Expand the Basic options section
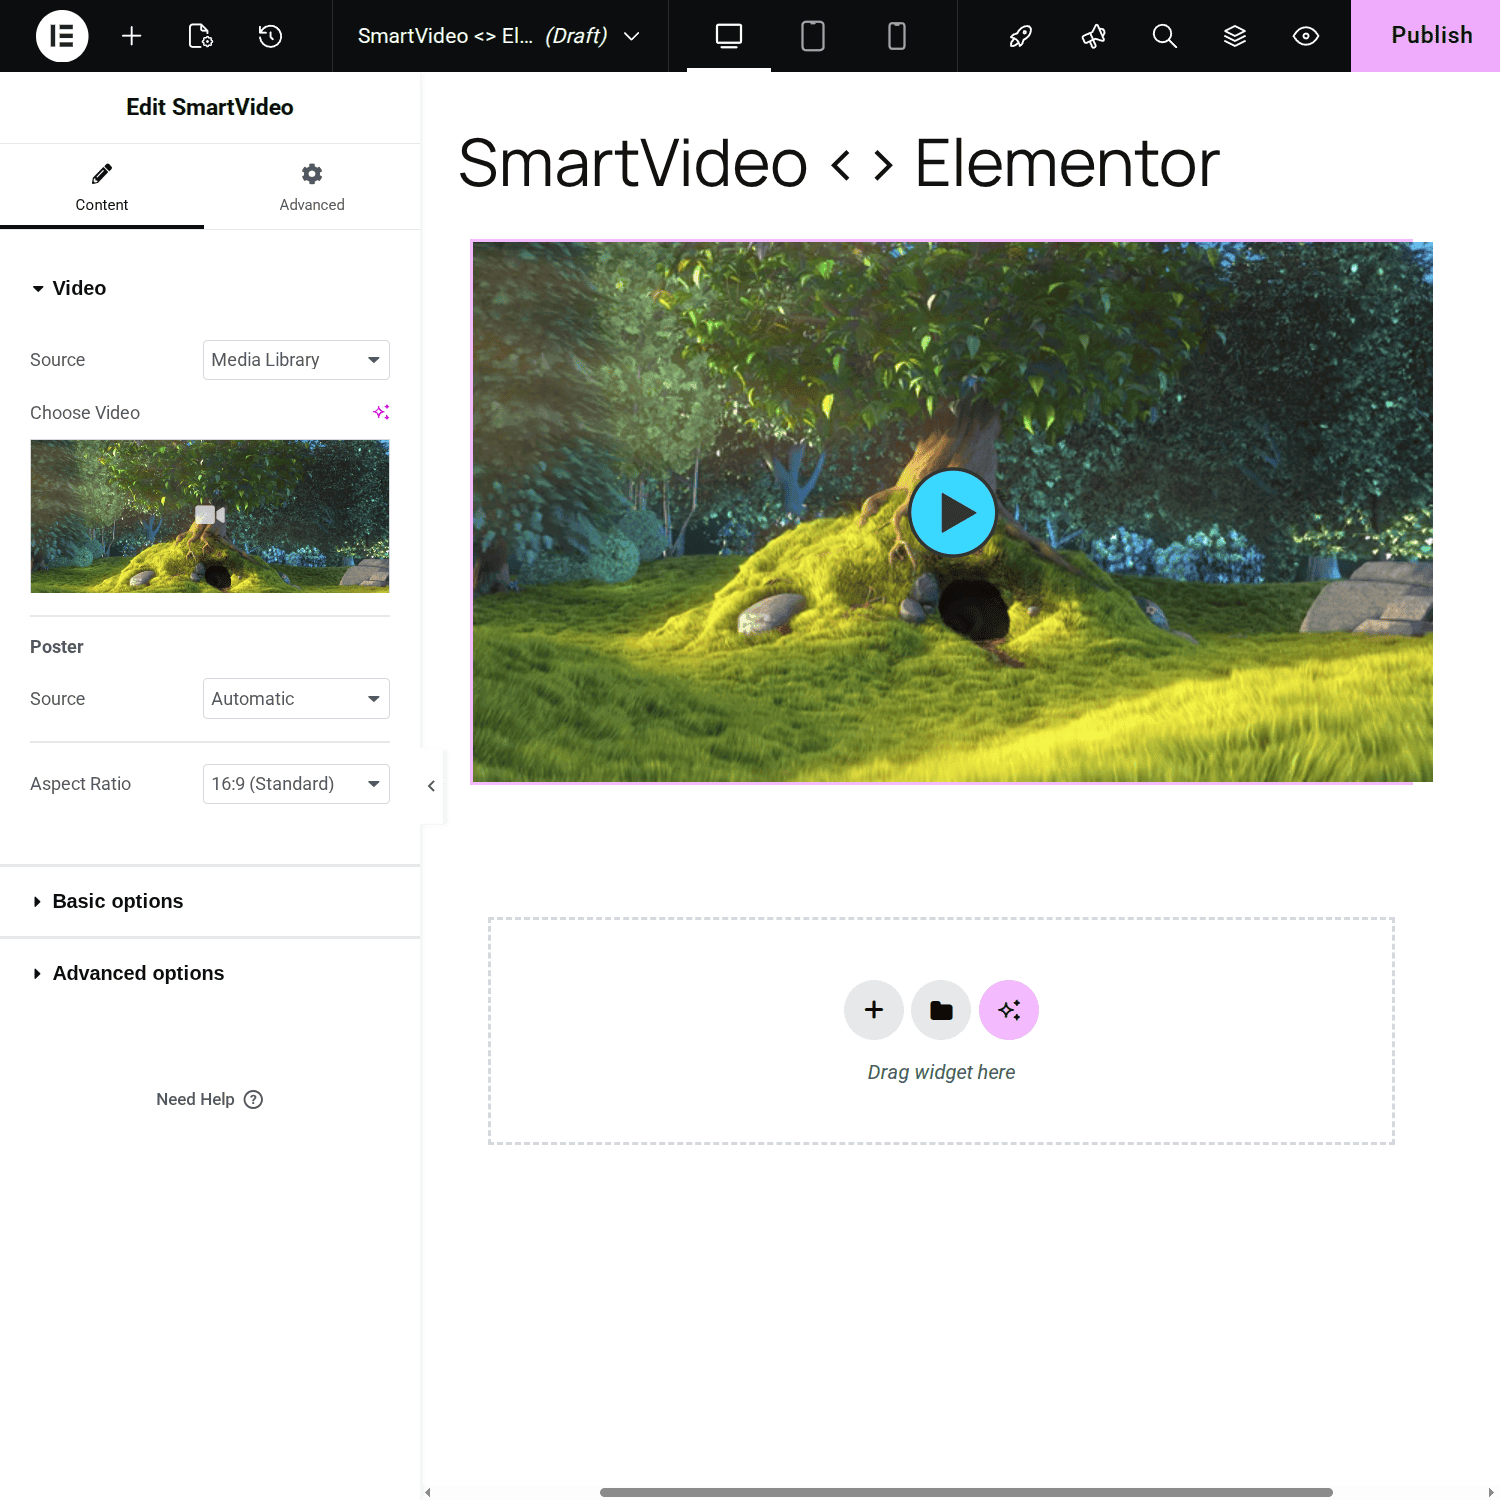The image size is (1500, 1500). [x=210, y=901]
